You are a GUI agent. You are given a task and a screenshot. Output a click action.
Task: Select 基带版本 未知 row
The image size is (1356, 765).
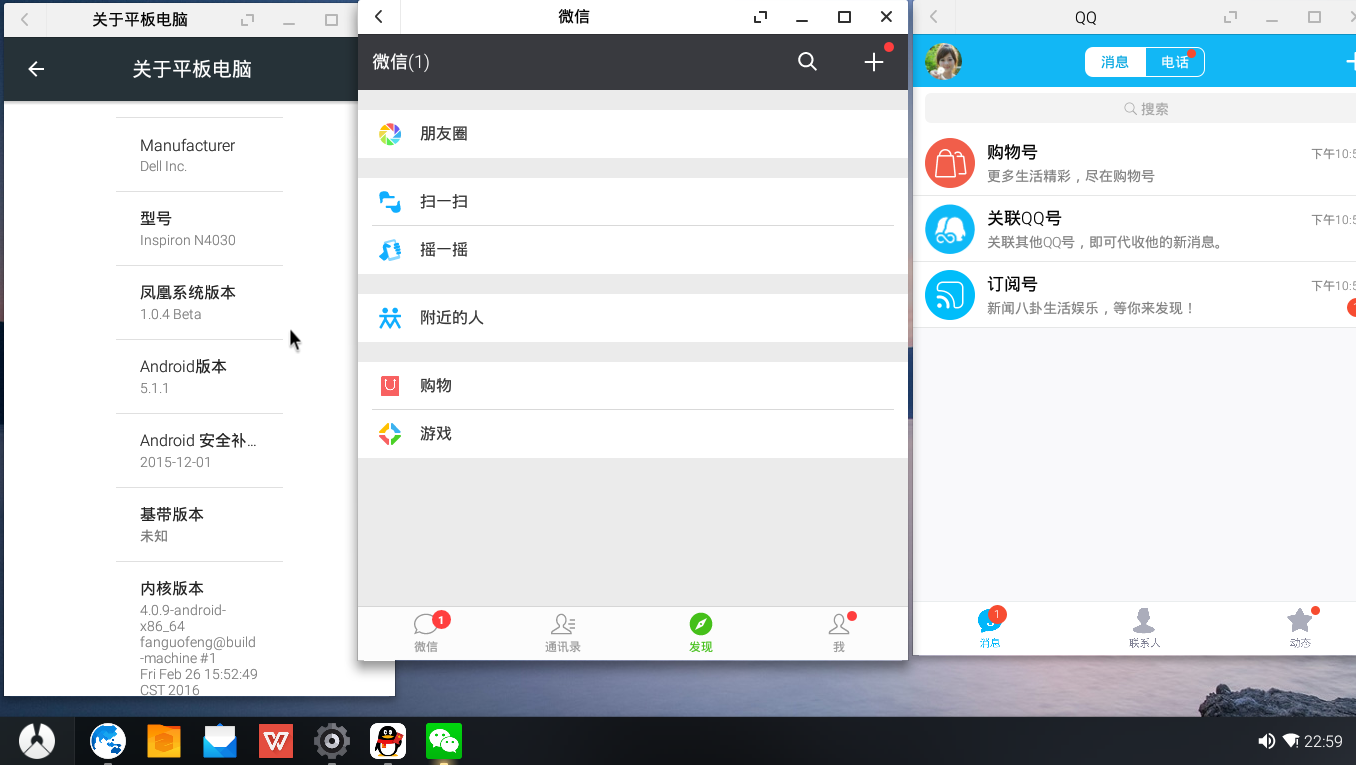point(199,525)
